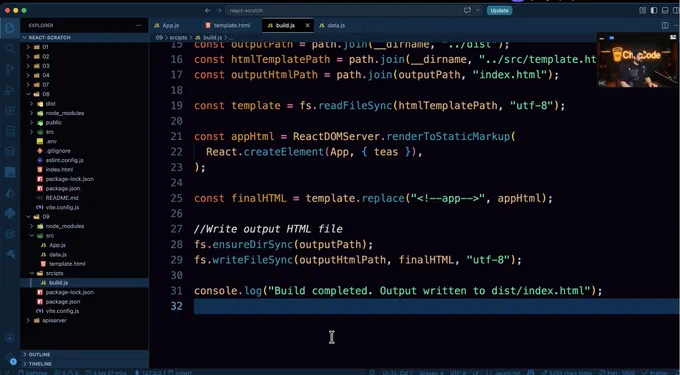Collapse the REACT-SCRATCH root section
The image size is (680, 375).
(x=85, y=38)
